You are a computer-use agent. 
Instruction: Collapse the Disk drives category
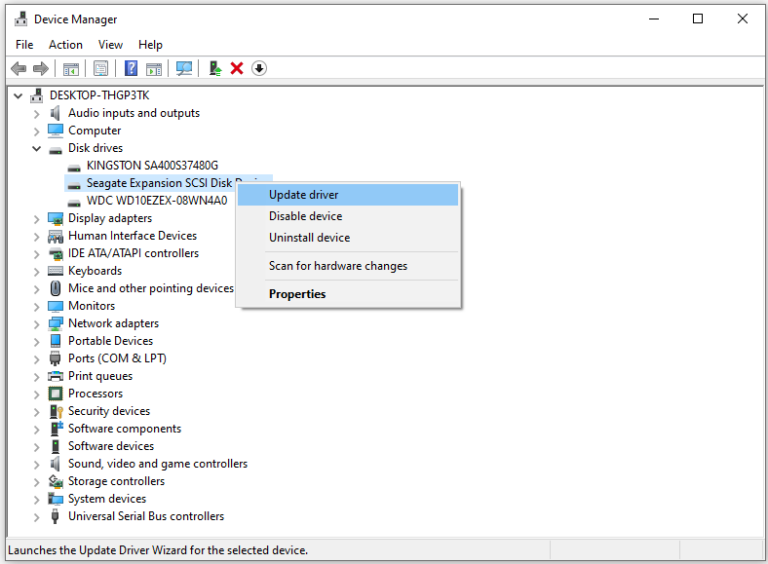[x=37, y=148]
